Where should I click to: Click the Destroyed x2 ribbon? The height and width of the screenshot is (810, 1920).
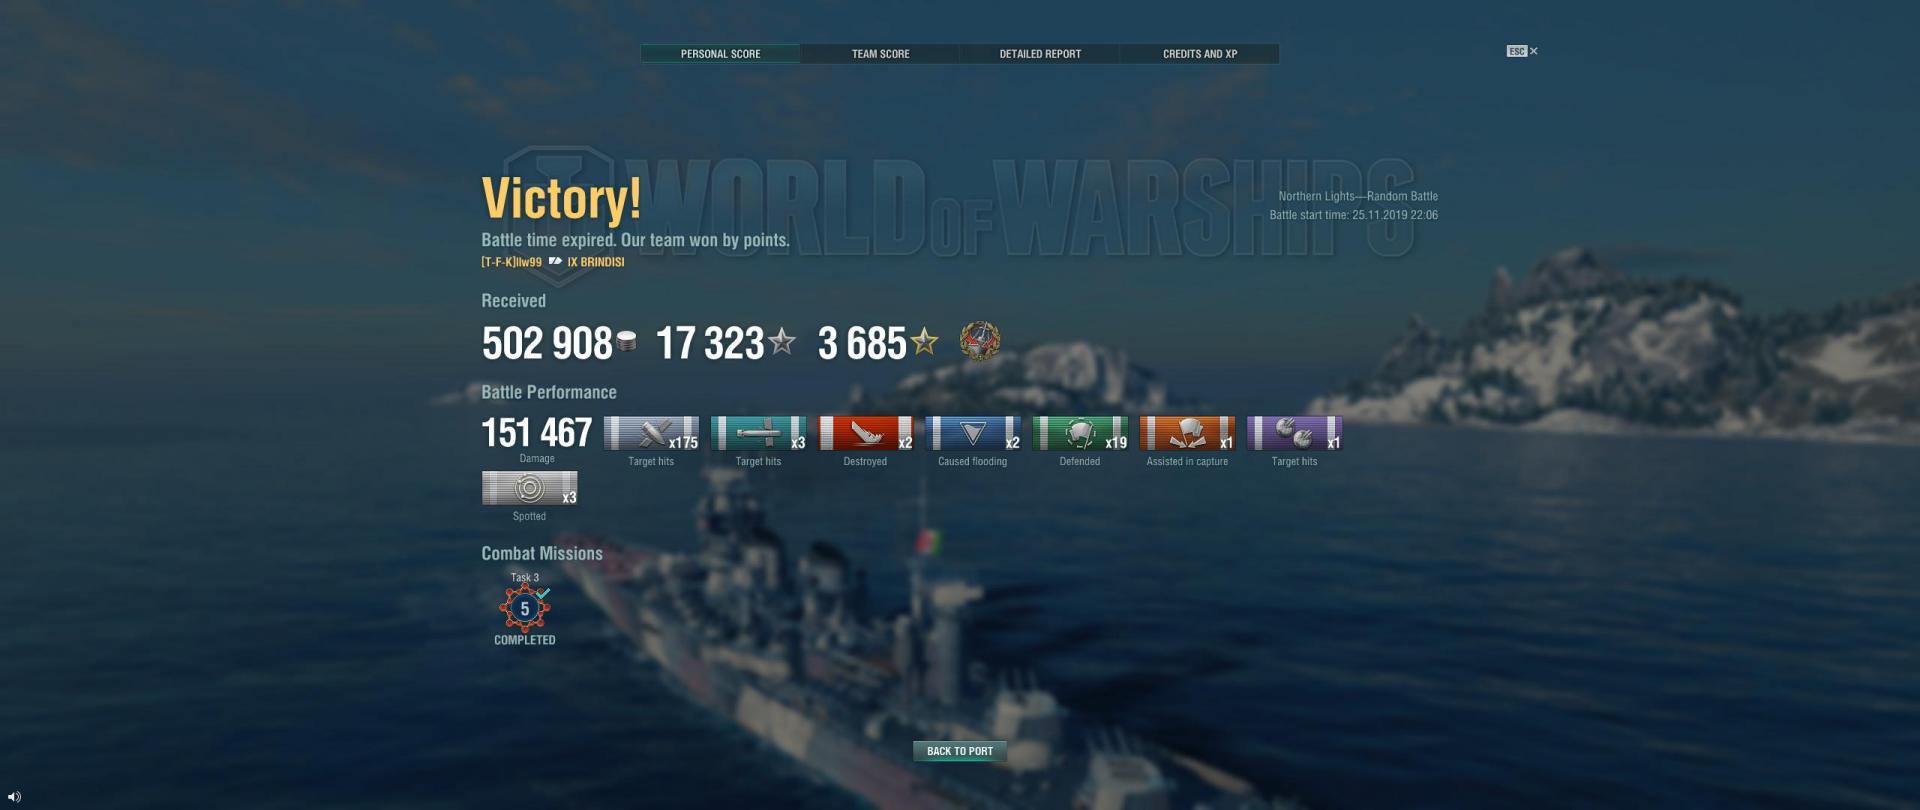click(865, 433)
